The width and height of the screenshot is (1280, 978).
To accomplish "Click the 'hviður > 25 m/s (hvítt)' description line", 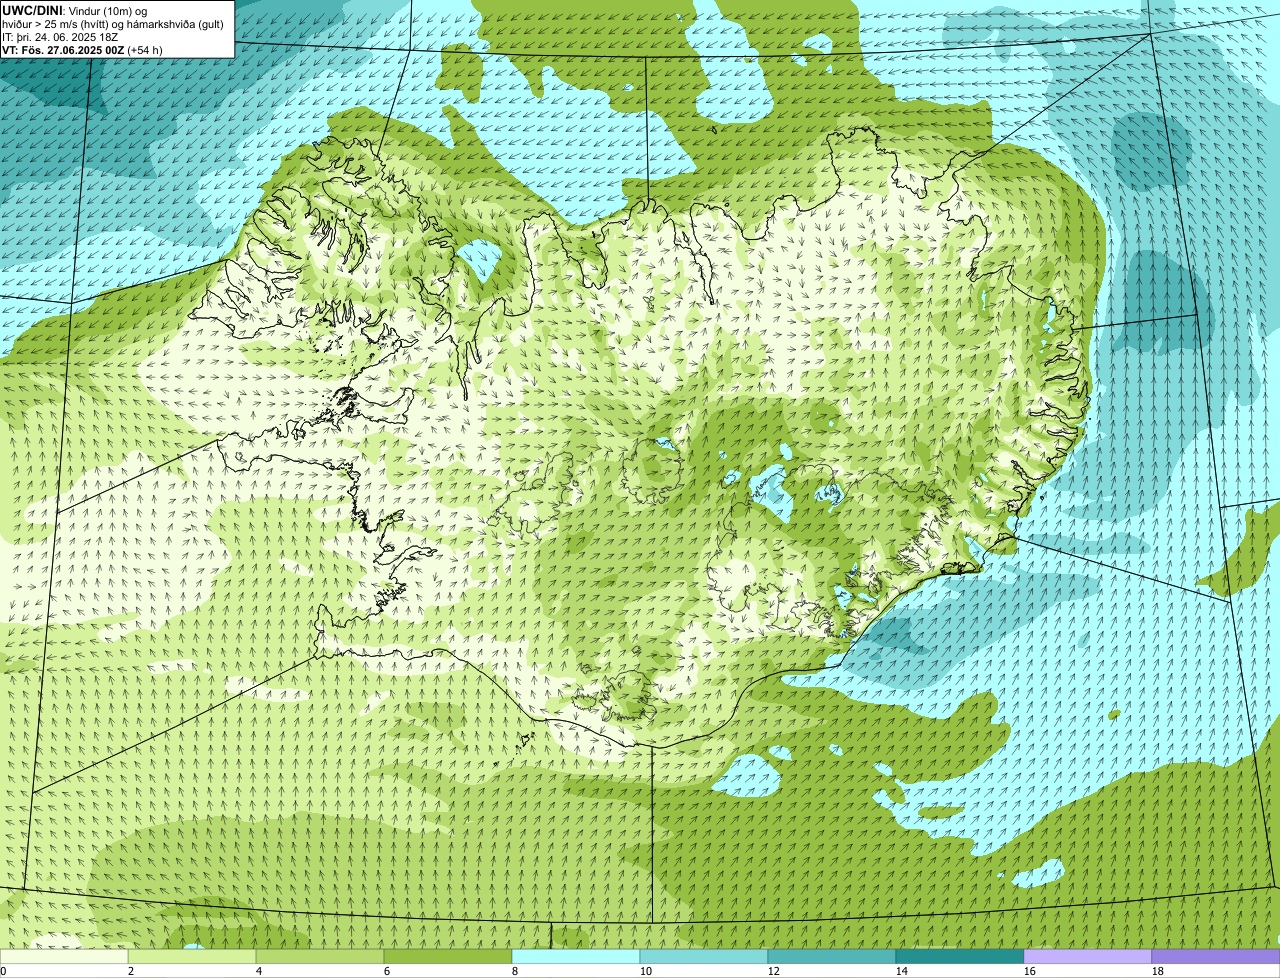I will 113,23.
